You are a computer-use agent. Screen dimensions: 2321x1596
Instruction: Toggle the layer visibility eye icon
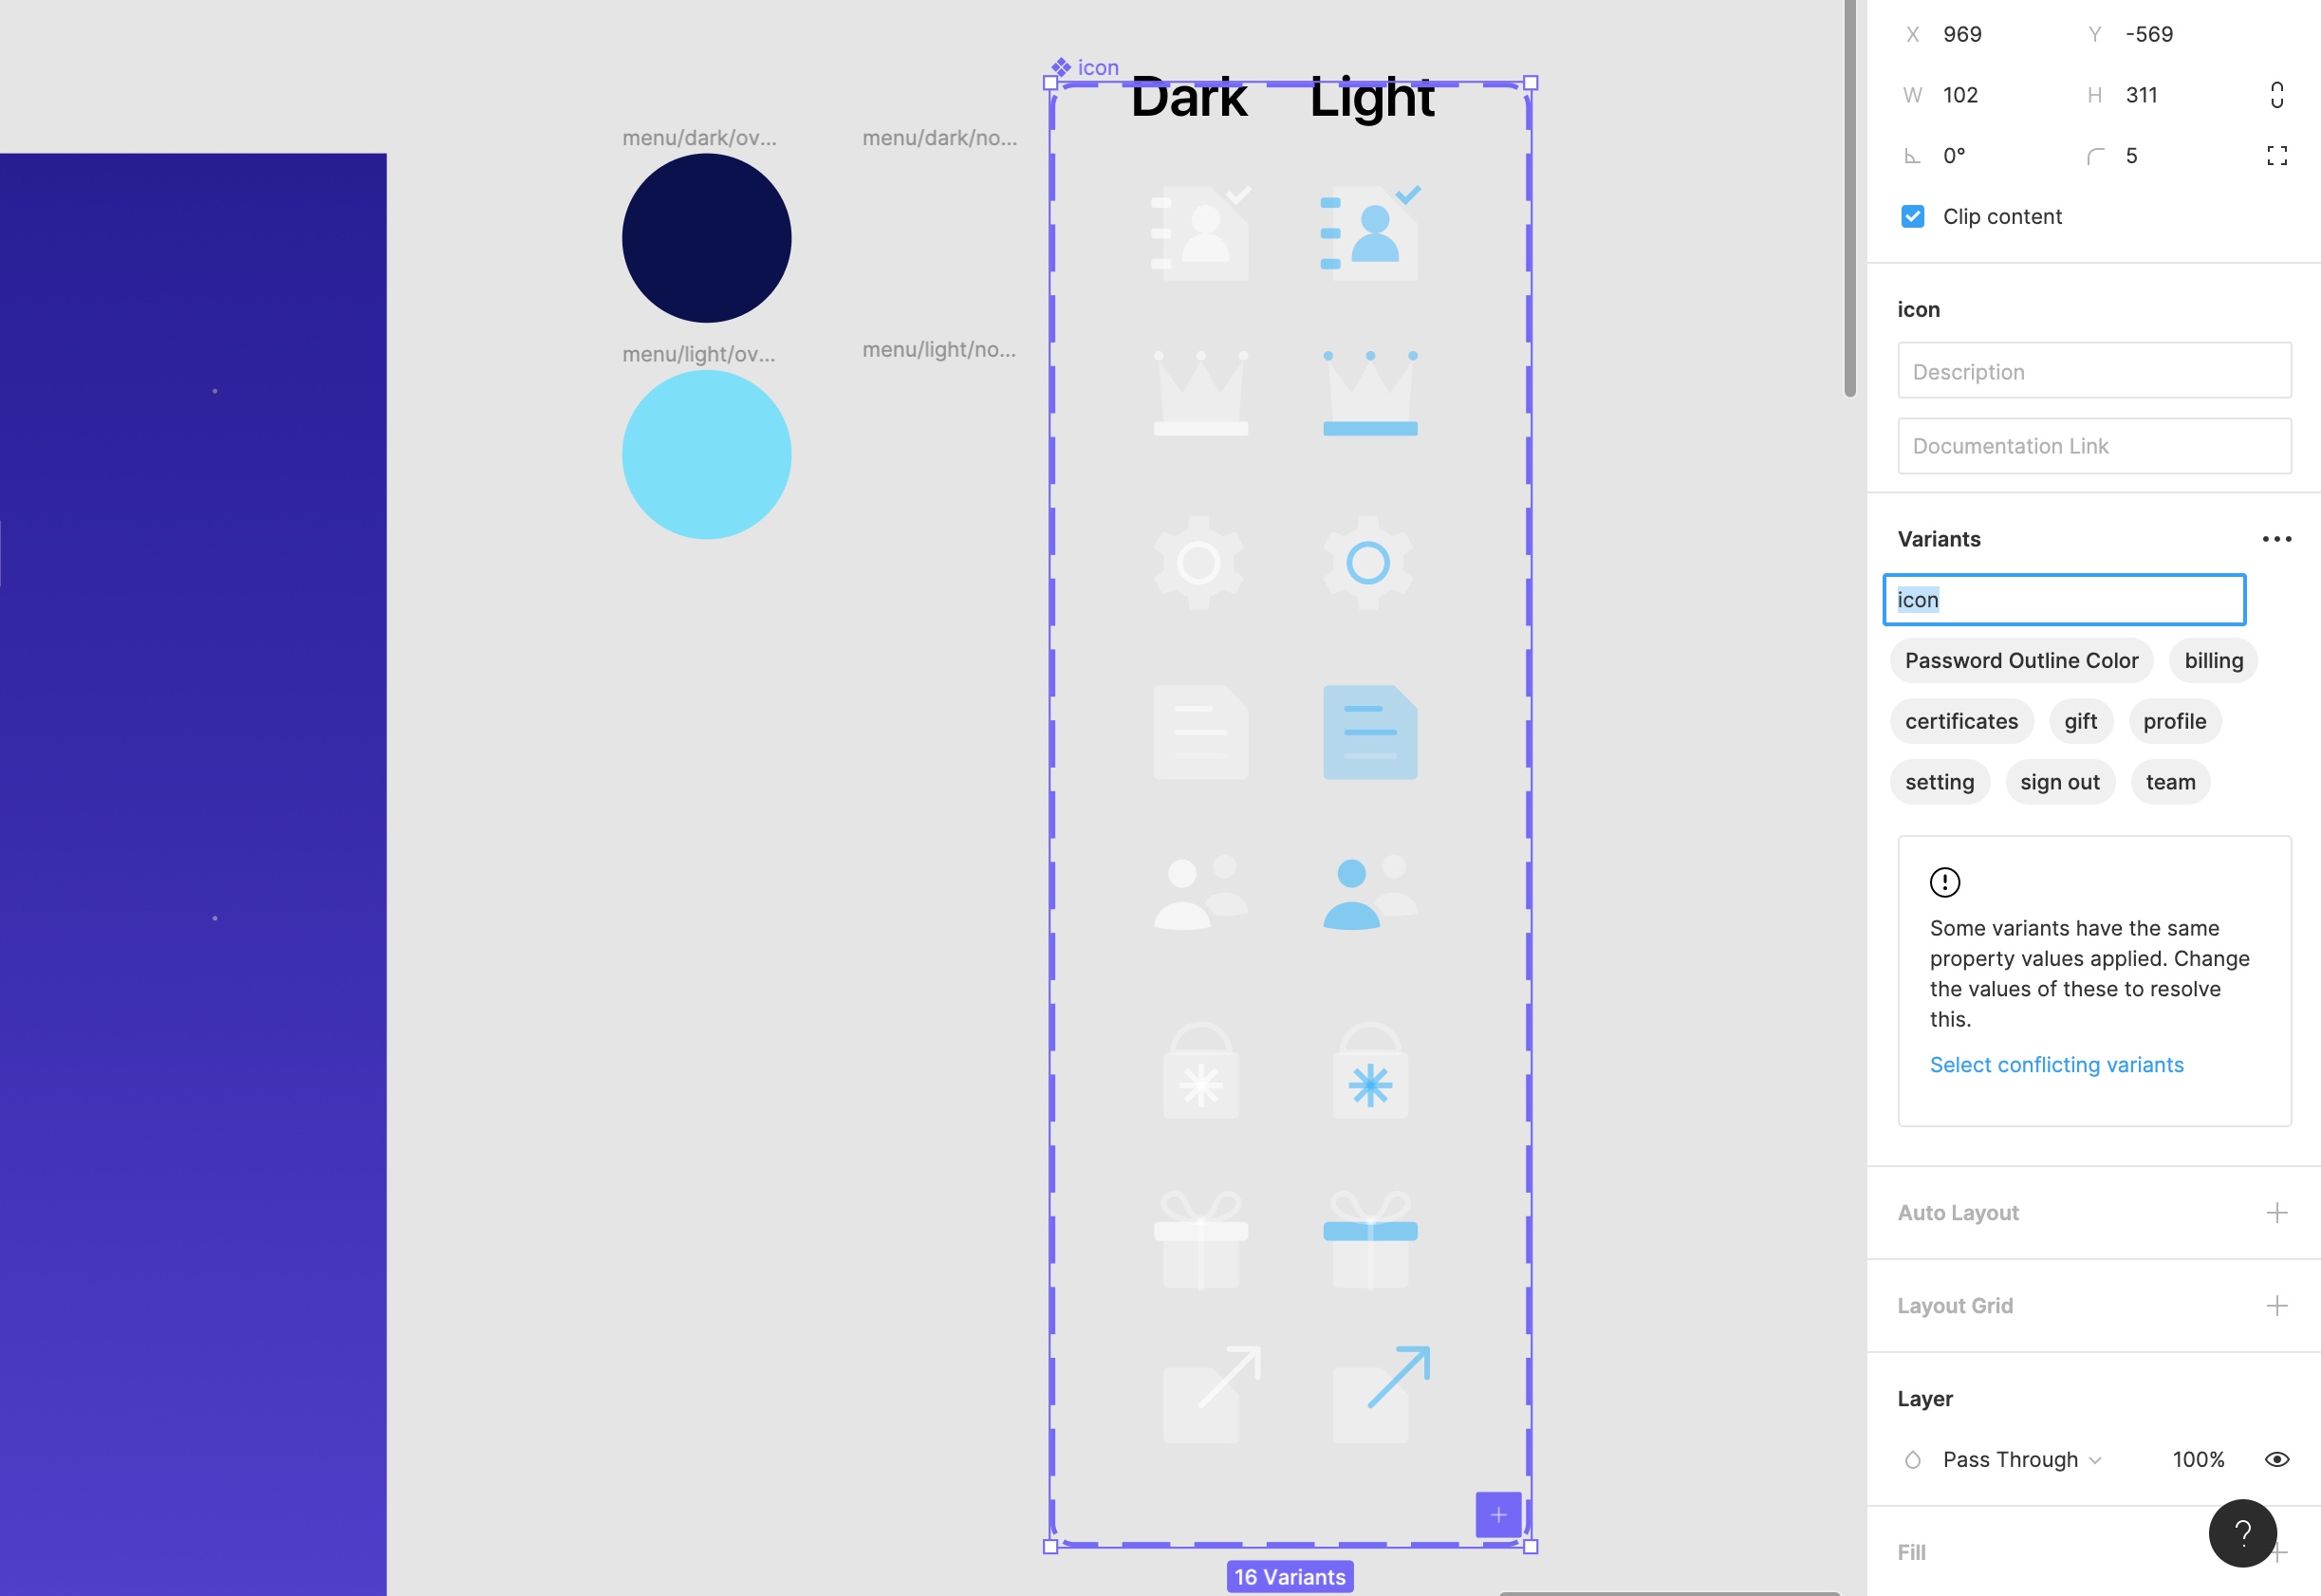tap(2280, 1459)
